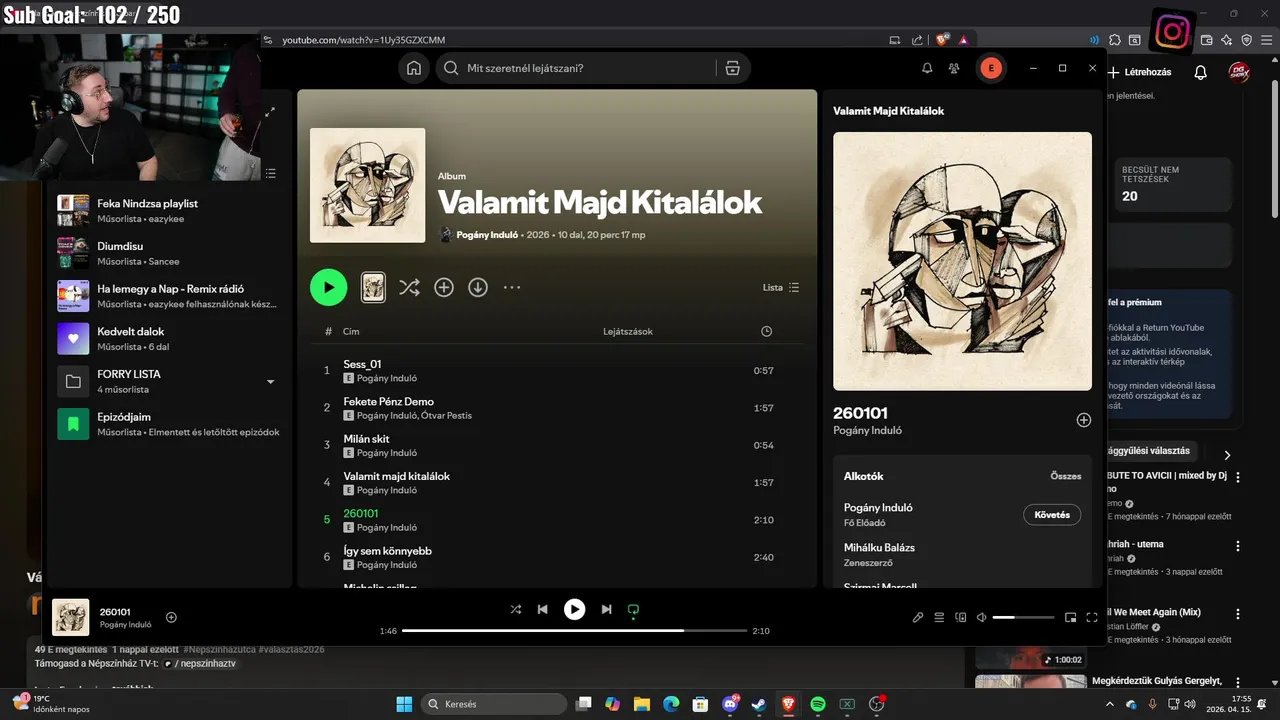Add current song to library in player bar
Viewport: 1280px width, 720px height.
tap(171, 617)
